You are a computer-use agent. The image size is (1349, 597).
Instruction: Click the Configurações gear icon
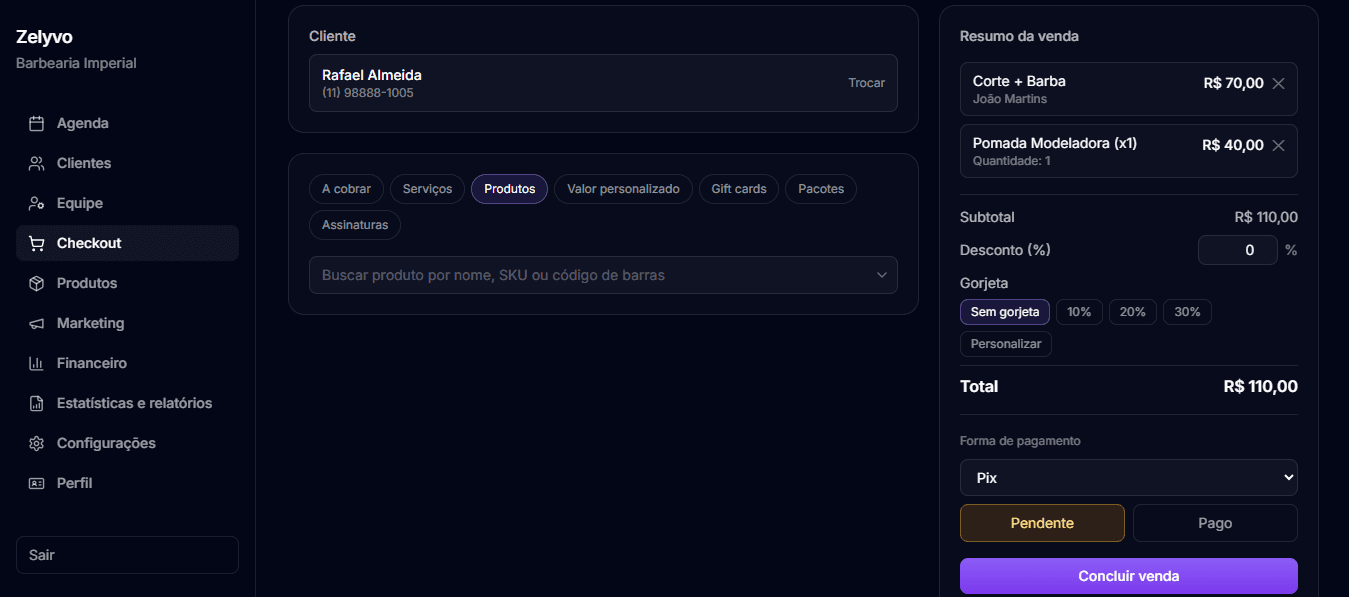37,444
